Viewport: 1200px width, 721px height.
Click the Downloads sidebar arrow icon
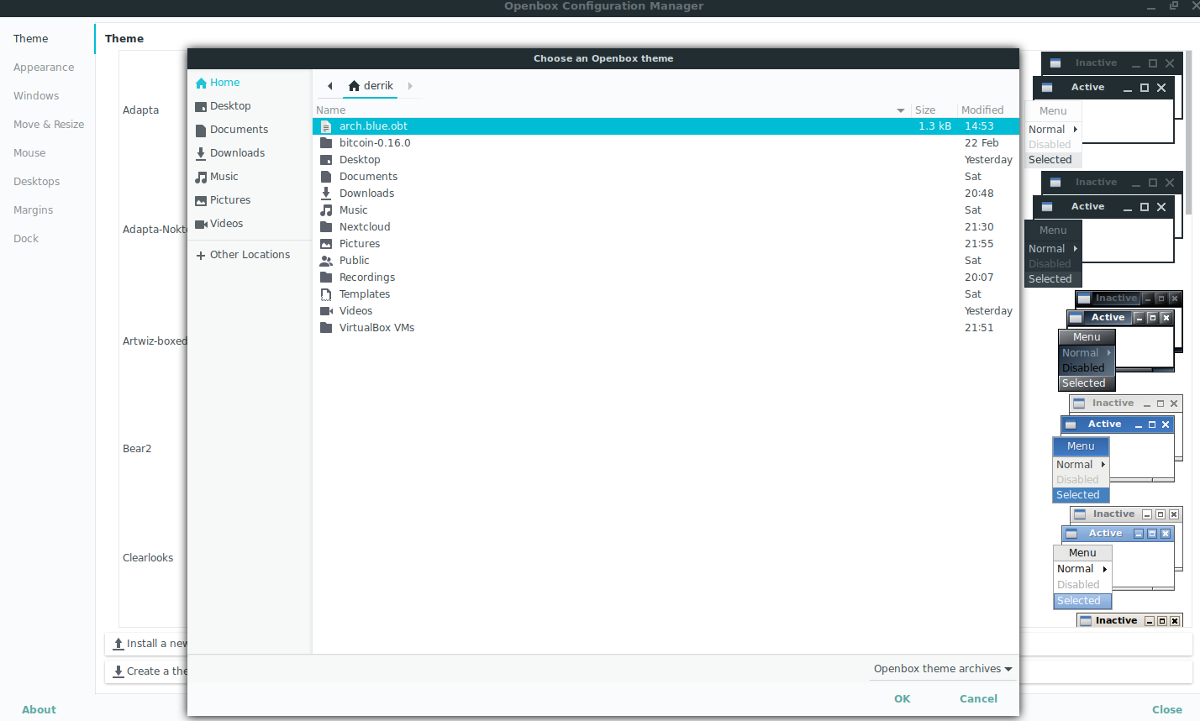(x=201, y=153)
